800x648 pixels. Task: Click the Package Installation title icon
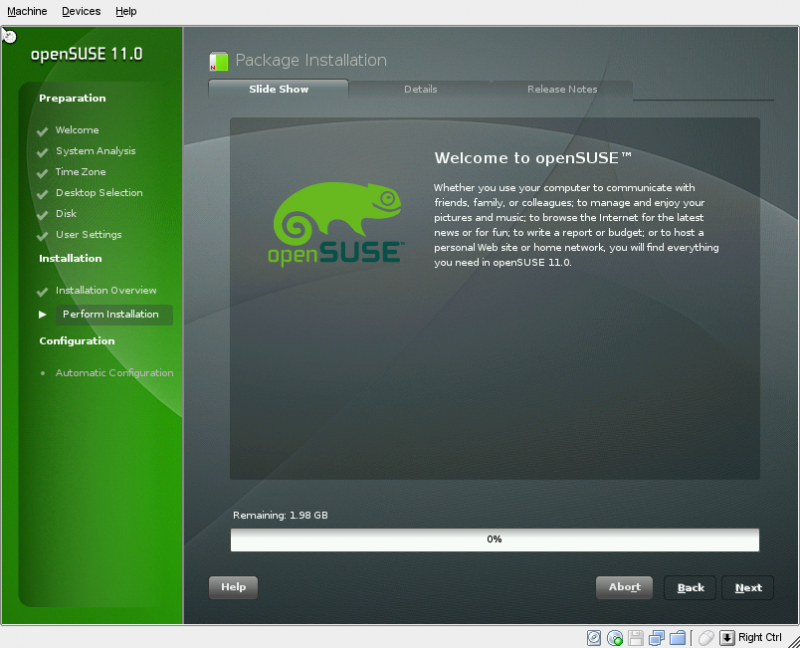[x=219, y=62]
